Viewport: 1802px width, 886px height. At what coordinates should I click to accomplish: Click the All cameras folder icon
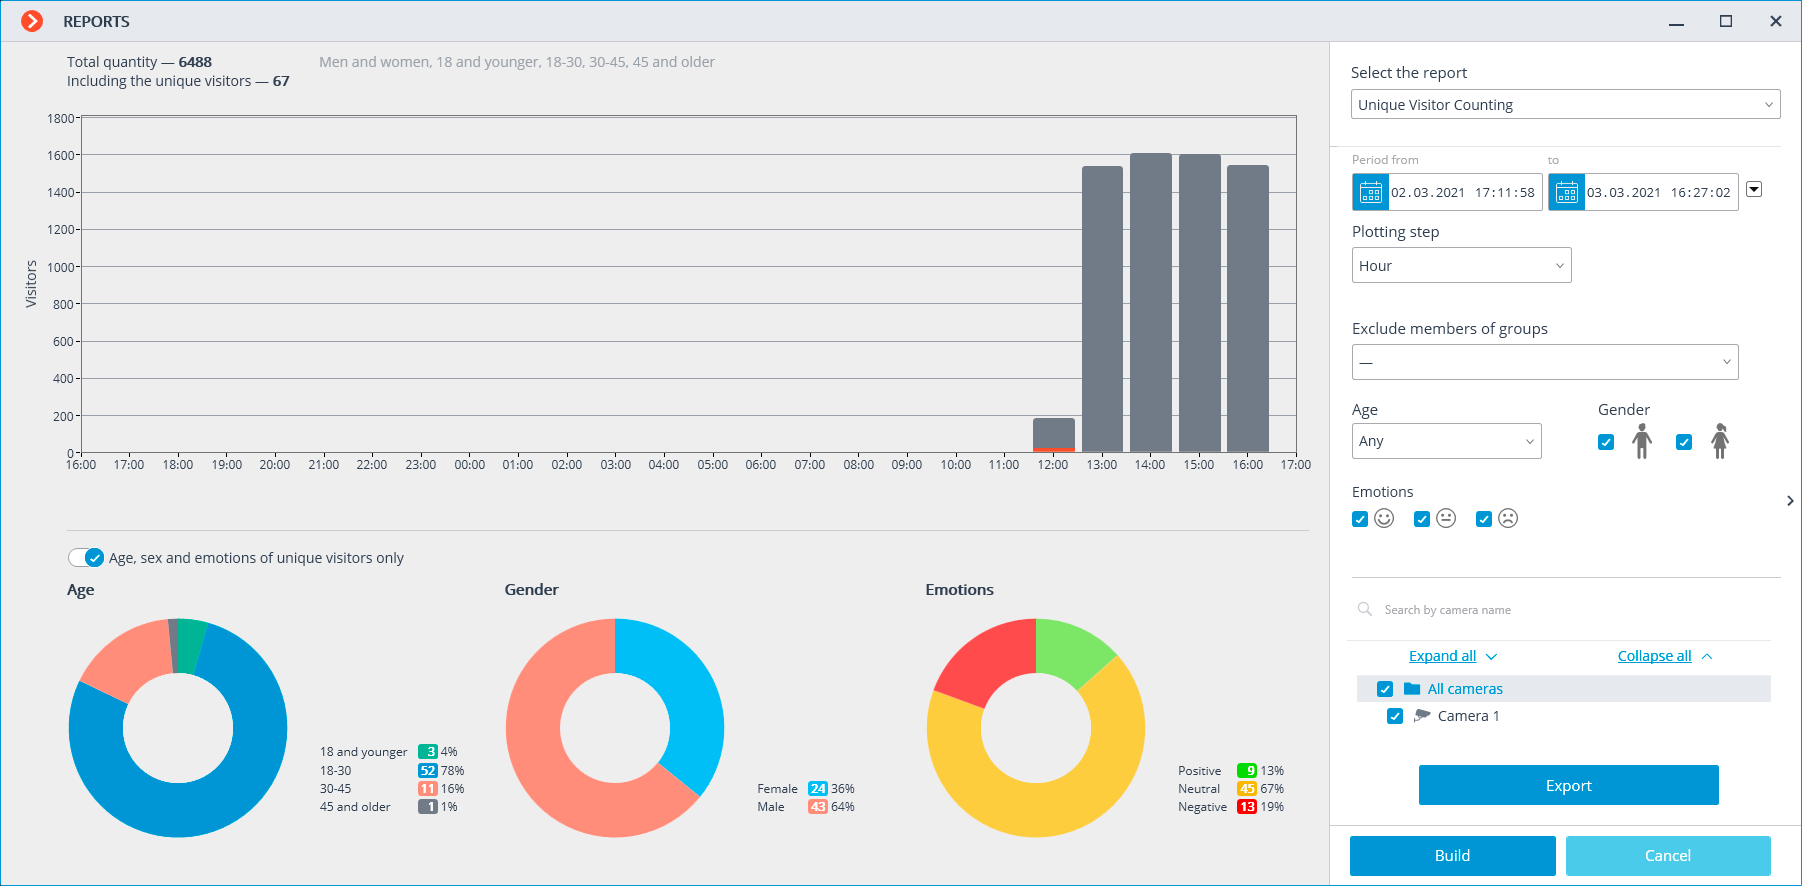click(x=1412, y=688)
